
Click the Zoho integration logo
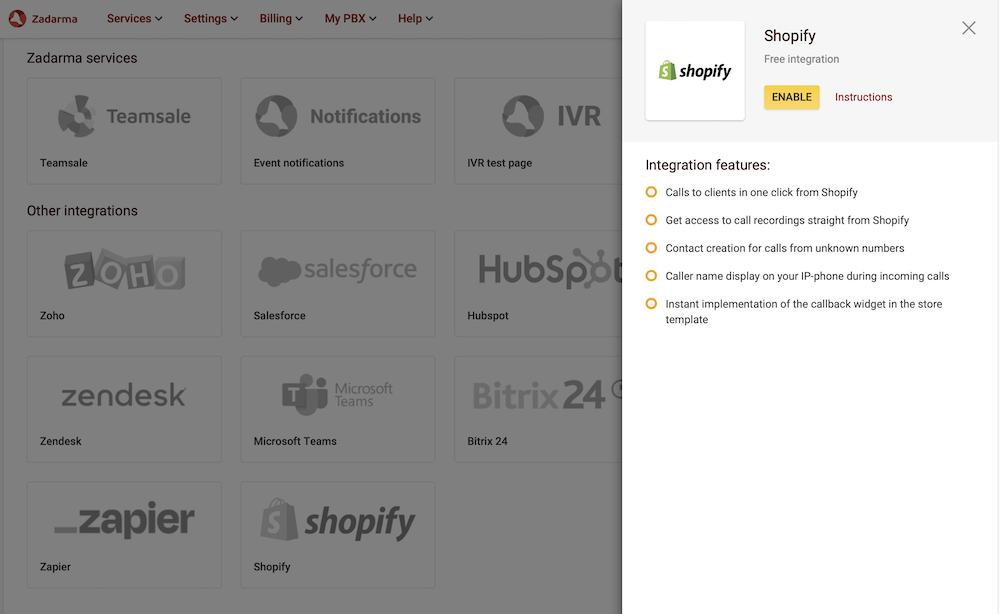(123, 268)
